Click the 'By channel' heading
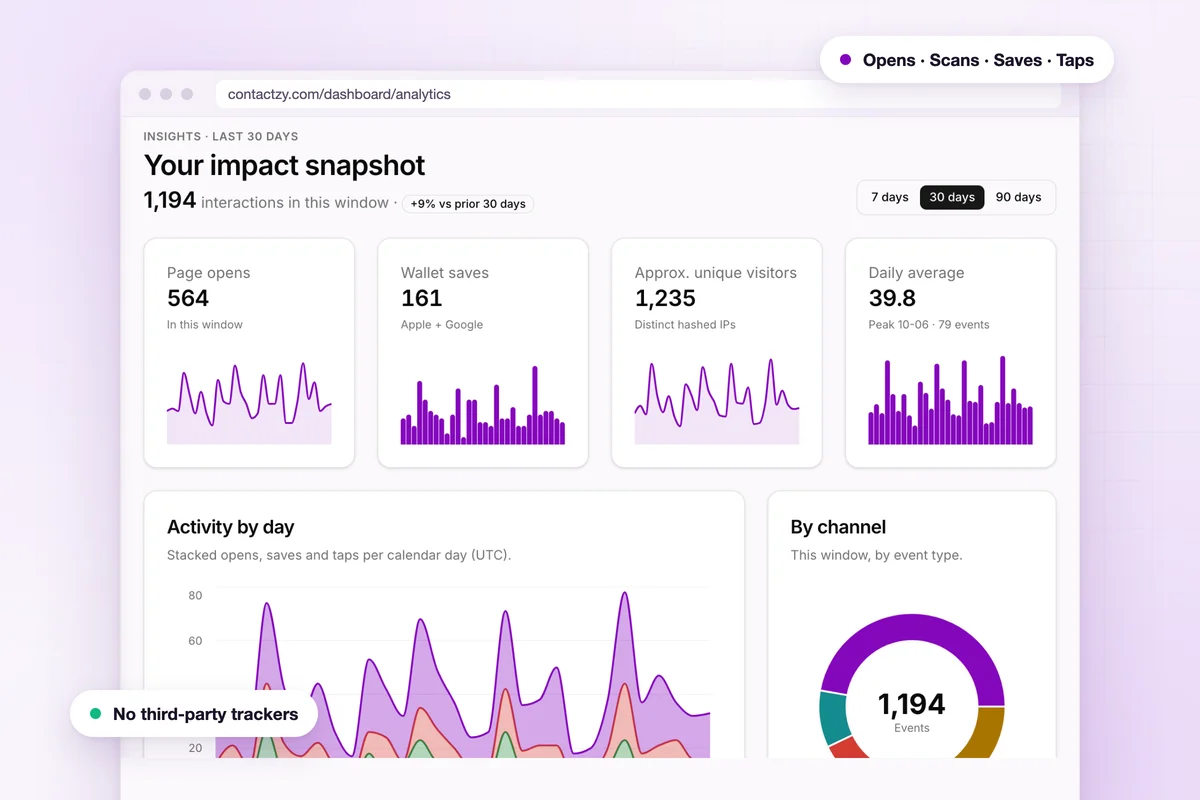Viewport: 1200px width, 800px height. click(838, 527)
